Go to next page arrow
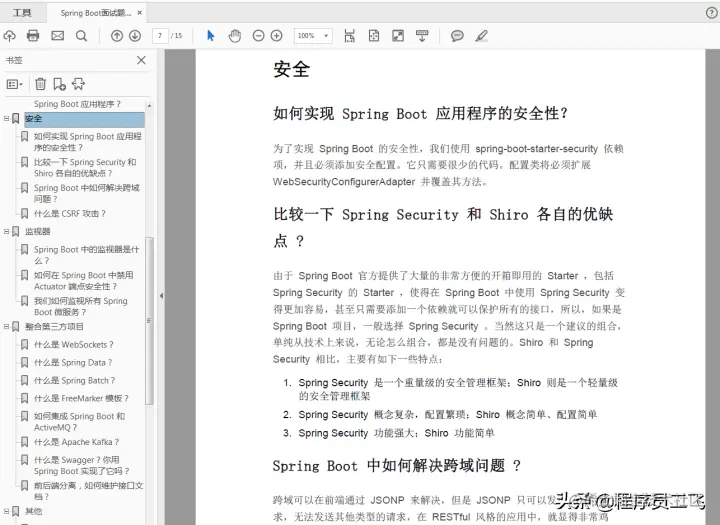This screenshot has height=525, width=720. pyautogui.click(x=135, y=36)
